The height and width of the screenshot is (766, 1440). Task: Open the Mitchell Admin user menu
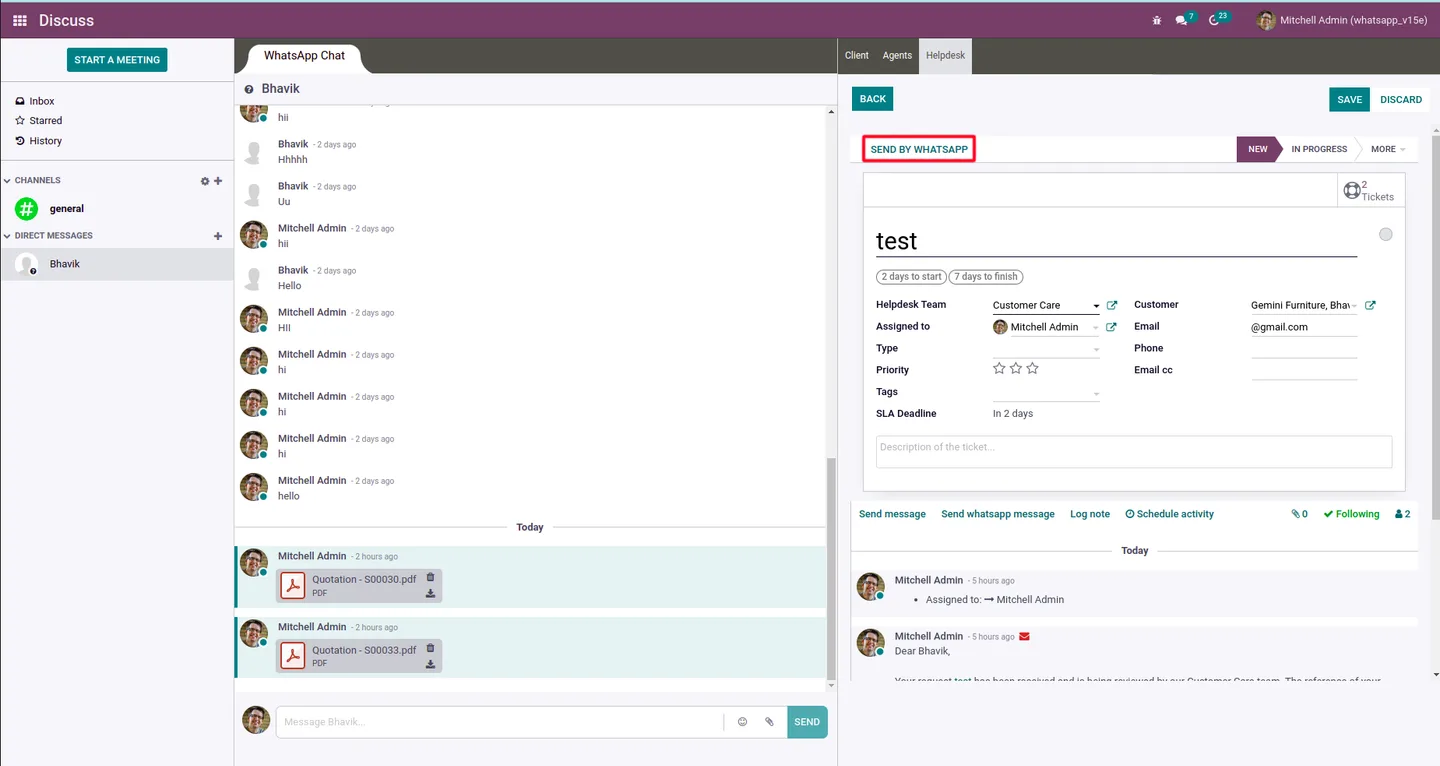1342,20
